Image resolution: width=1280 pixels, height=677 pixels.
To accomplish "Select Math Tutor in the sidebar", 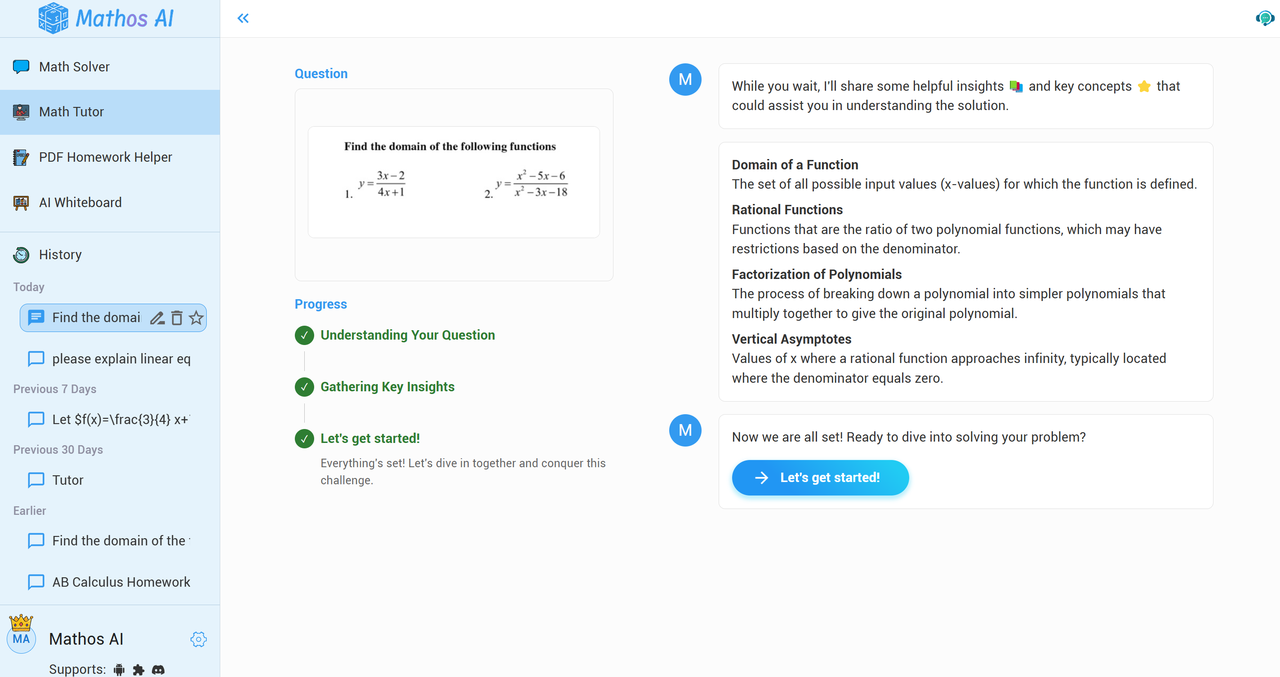I will click(71, 112).
